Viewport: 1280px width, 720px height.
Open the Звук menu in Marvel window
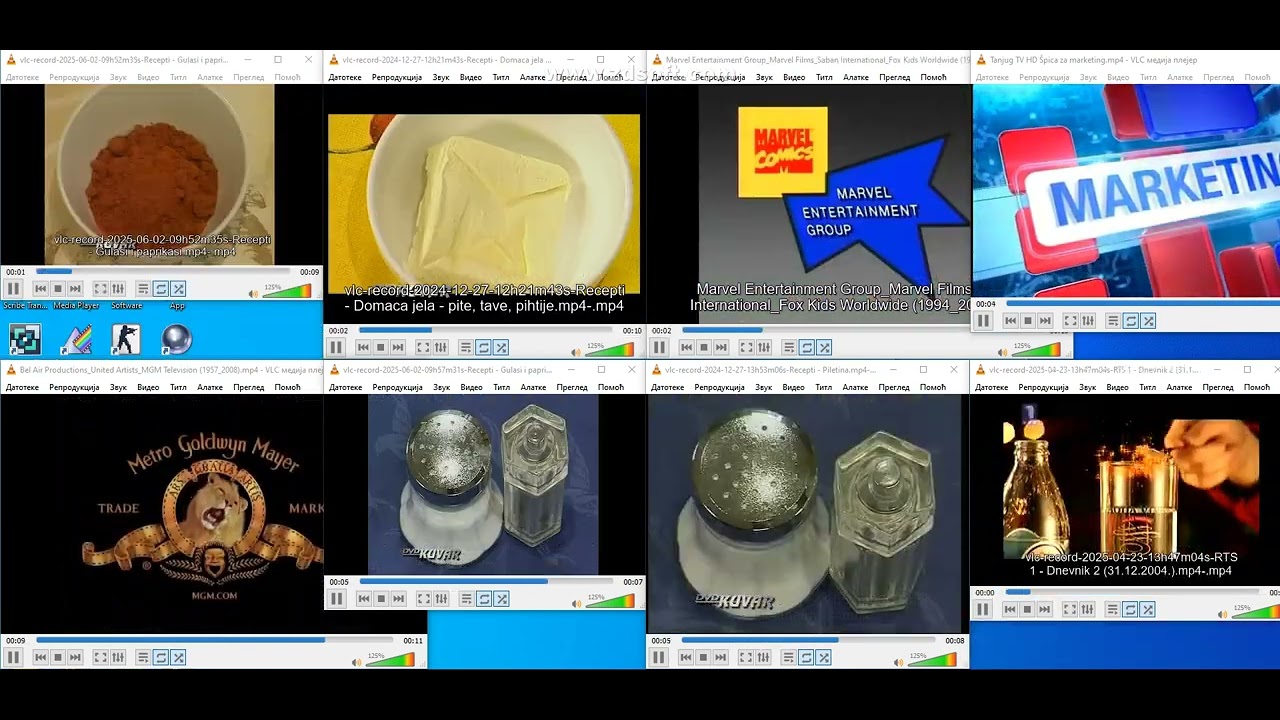click(764, 77)
